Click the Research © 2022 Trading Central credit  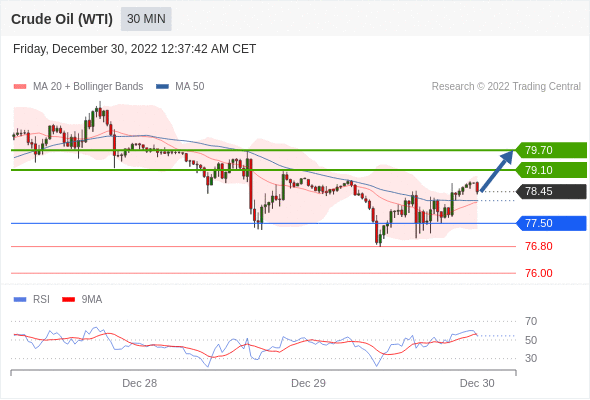(506, 87)
